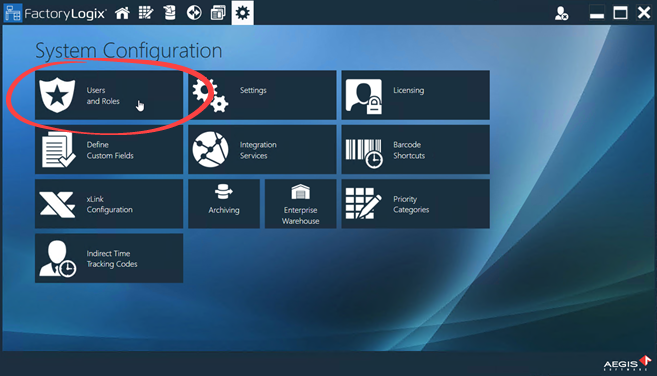Open the stacked windows toolbar icon

218,13
